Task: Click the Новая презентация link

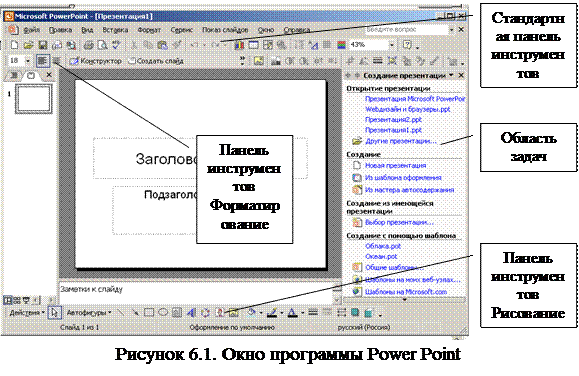Action: click(x=395, y=165)
